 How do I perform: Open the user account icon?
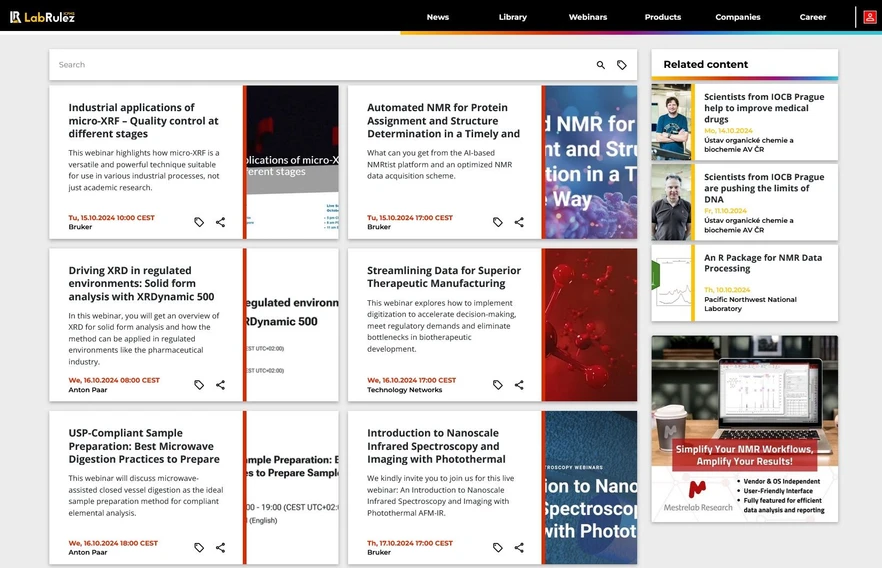pos(870,17)
